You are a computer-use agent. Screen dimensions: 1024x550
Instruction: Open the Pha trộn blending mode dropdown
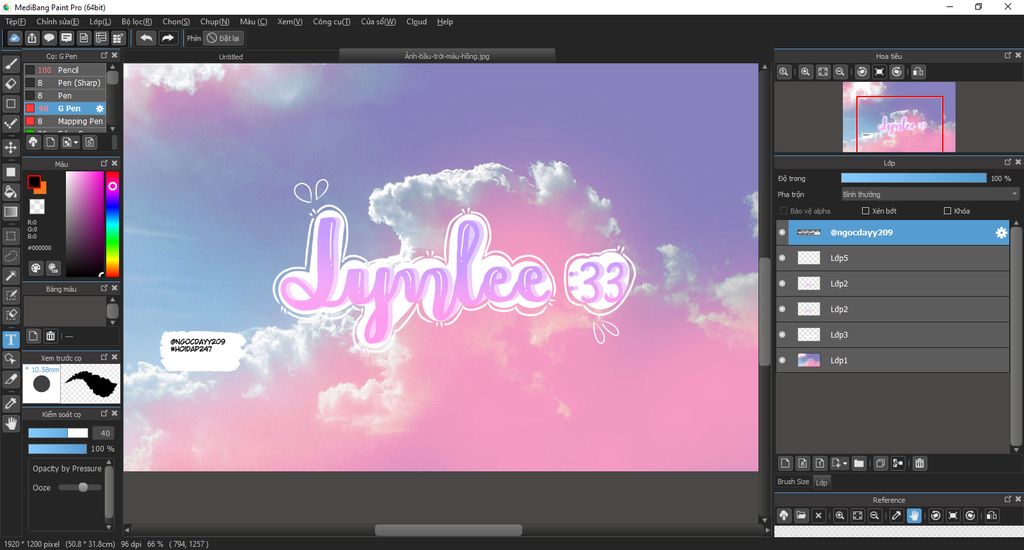click(929, 195)
